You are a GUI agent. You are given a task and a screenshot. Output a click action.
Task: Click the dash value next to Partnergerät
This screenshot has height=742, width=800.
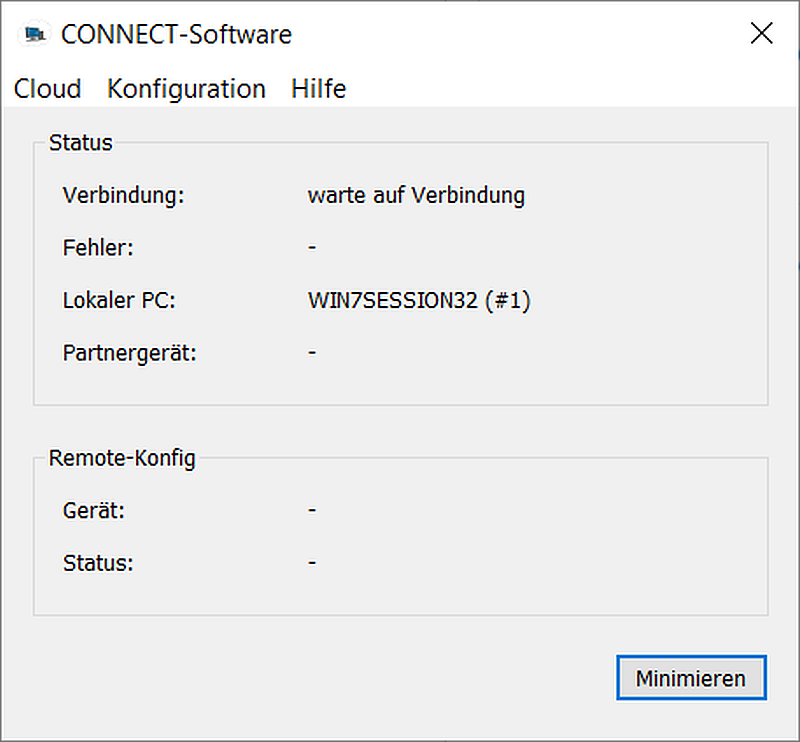313,353
